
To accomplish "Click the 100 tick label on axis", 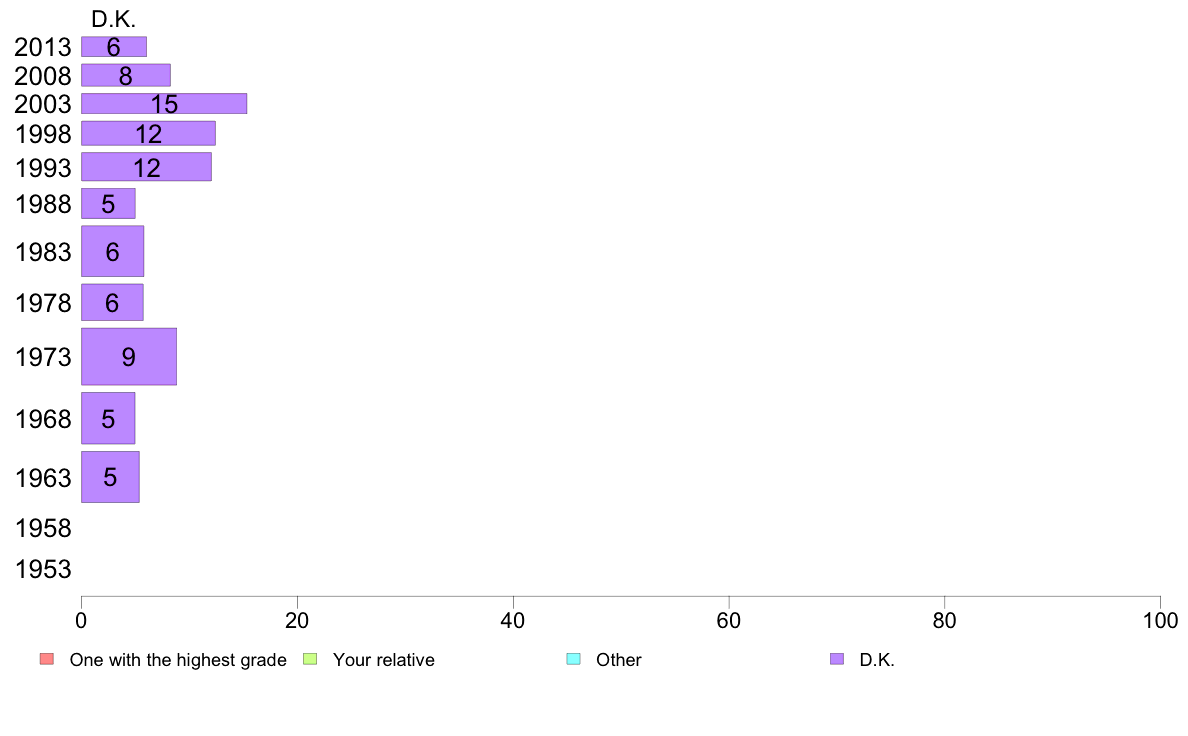I will tap(1160, 621).
